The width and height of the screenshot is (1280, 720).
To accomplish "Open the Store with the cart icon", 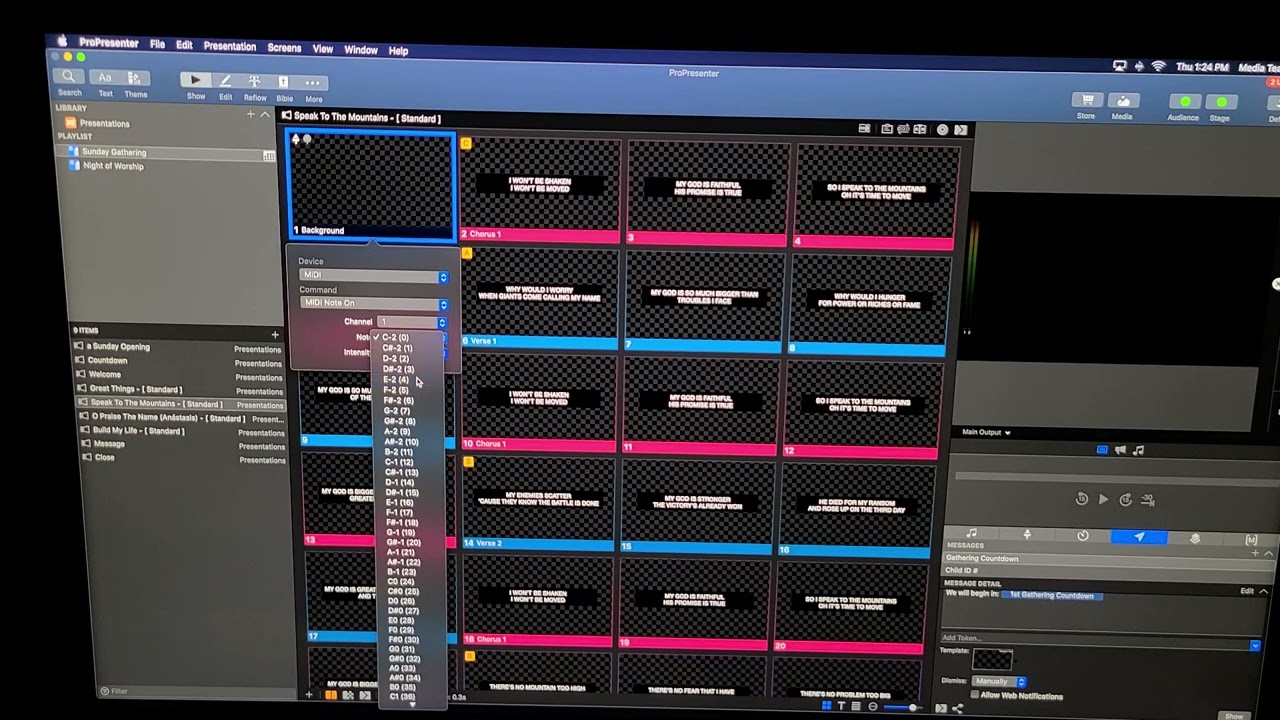I will tap(1086, 100).
